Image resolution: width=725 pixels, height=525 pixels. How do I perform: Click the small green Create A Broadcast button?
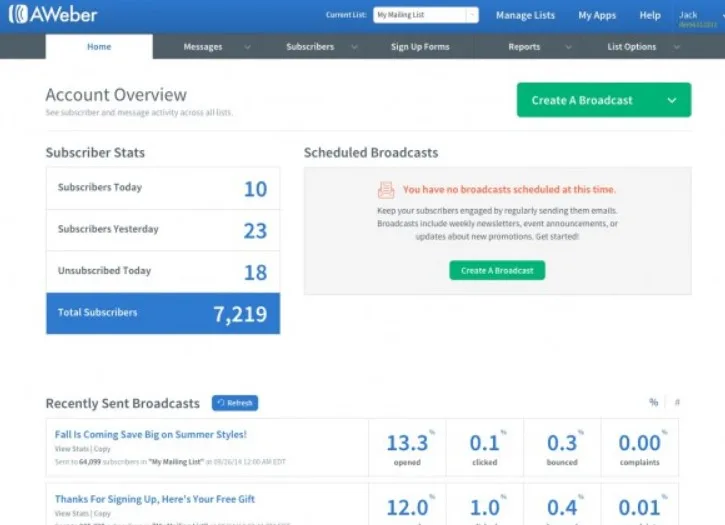click(x=497, y=270)
